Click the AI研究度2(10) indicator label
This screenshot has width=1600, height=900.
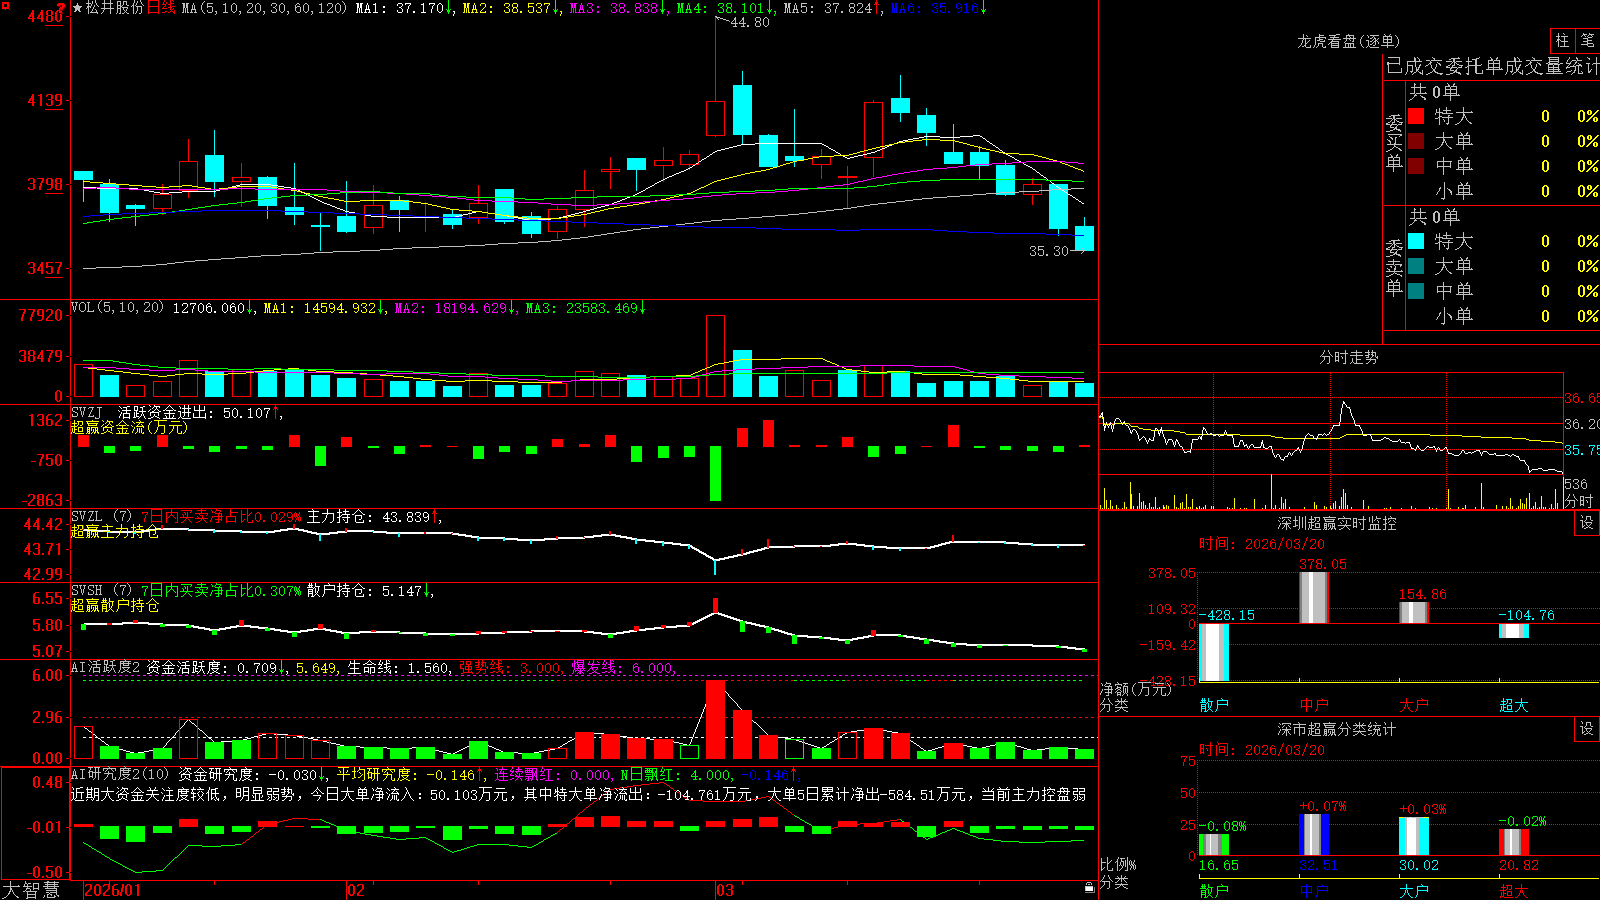click(120, 774)
